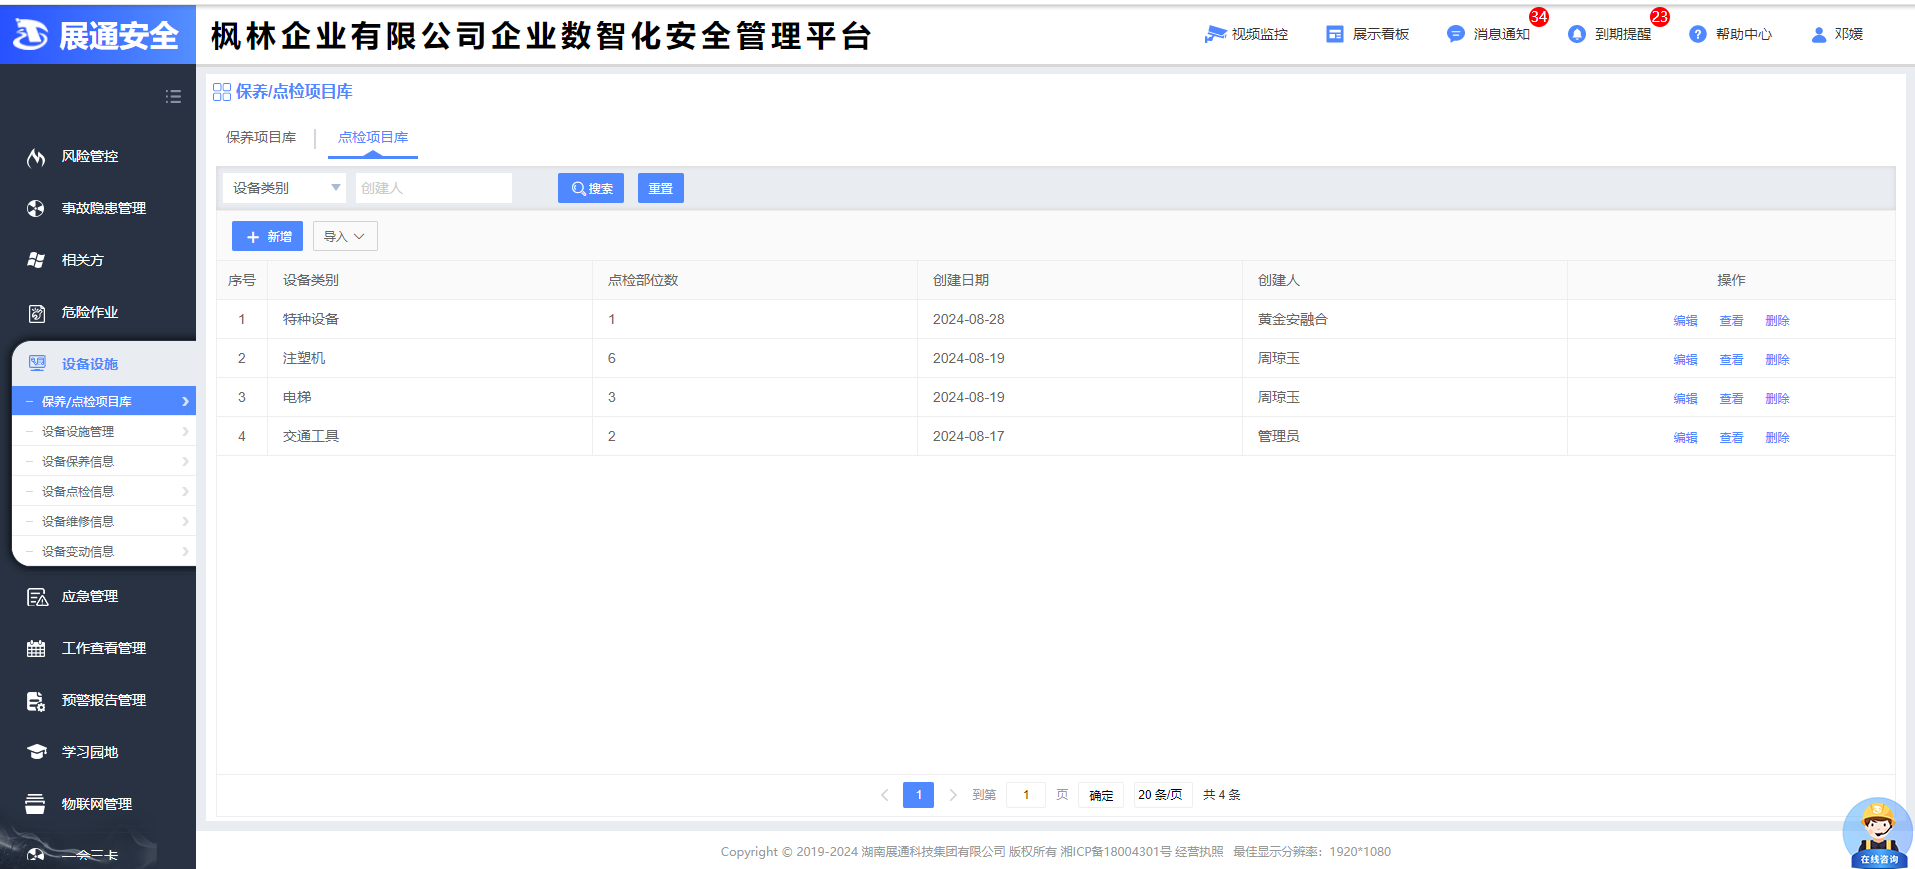The height and width of the screenshot is (869, 1915).
Task: Expand the 设备类别 filter dropdown
Action: click(284, 188)
